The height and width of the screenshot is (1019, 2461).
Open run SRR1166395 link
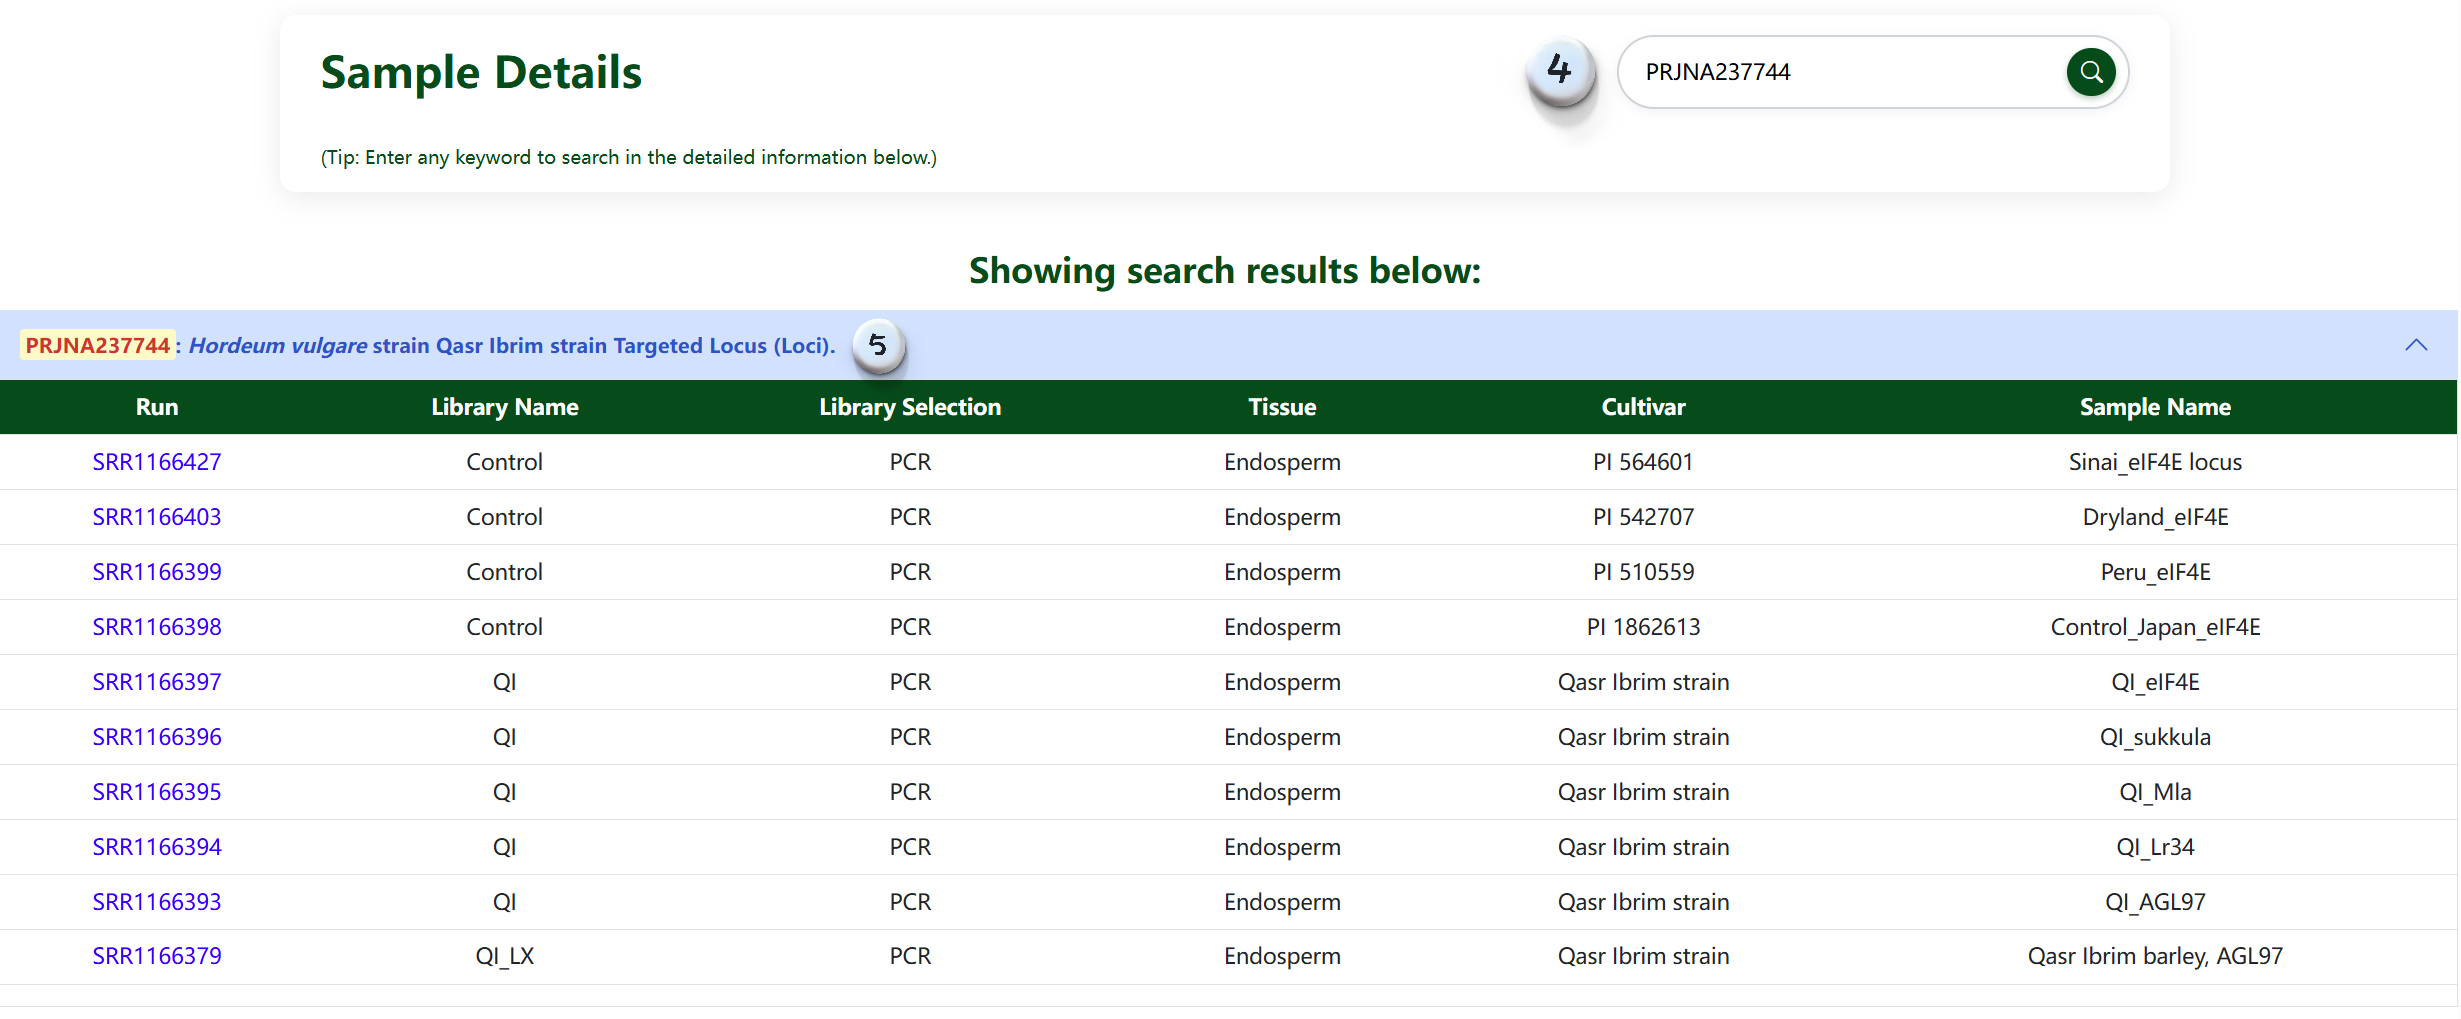point(157,792)
